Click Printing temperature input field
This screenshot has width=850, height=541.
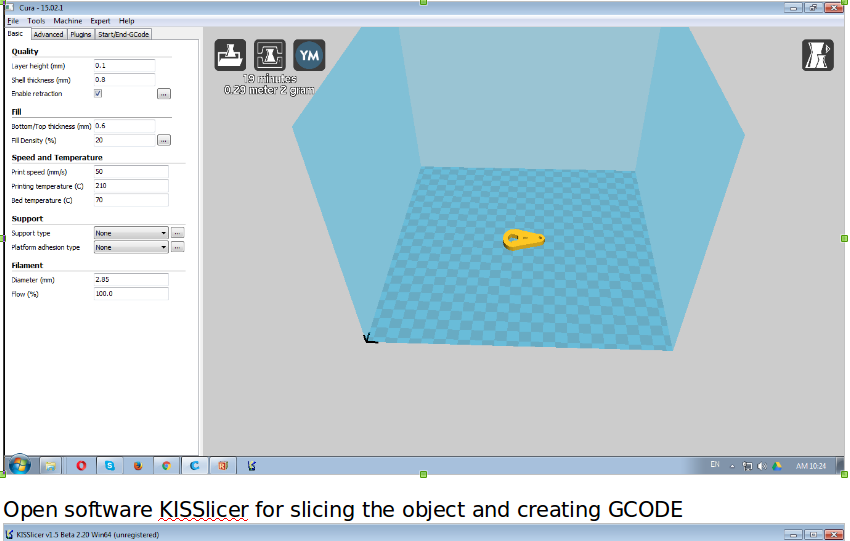(131, 186)
